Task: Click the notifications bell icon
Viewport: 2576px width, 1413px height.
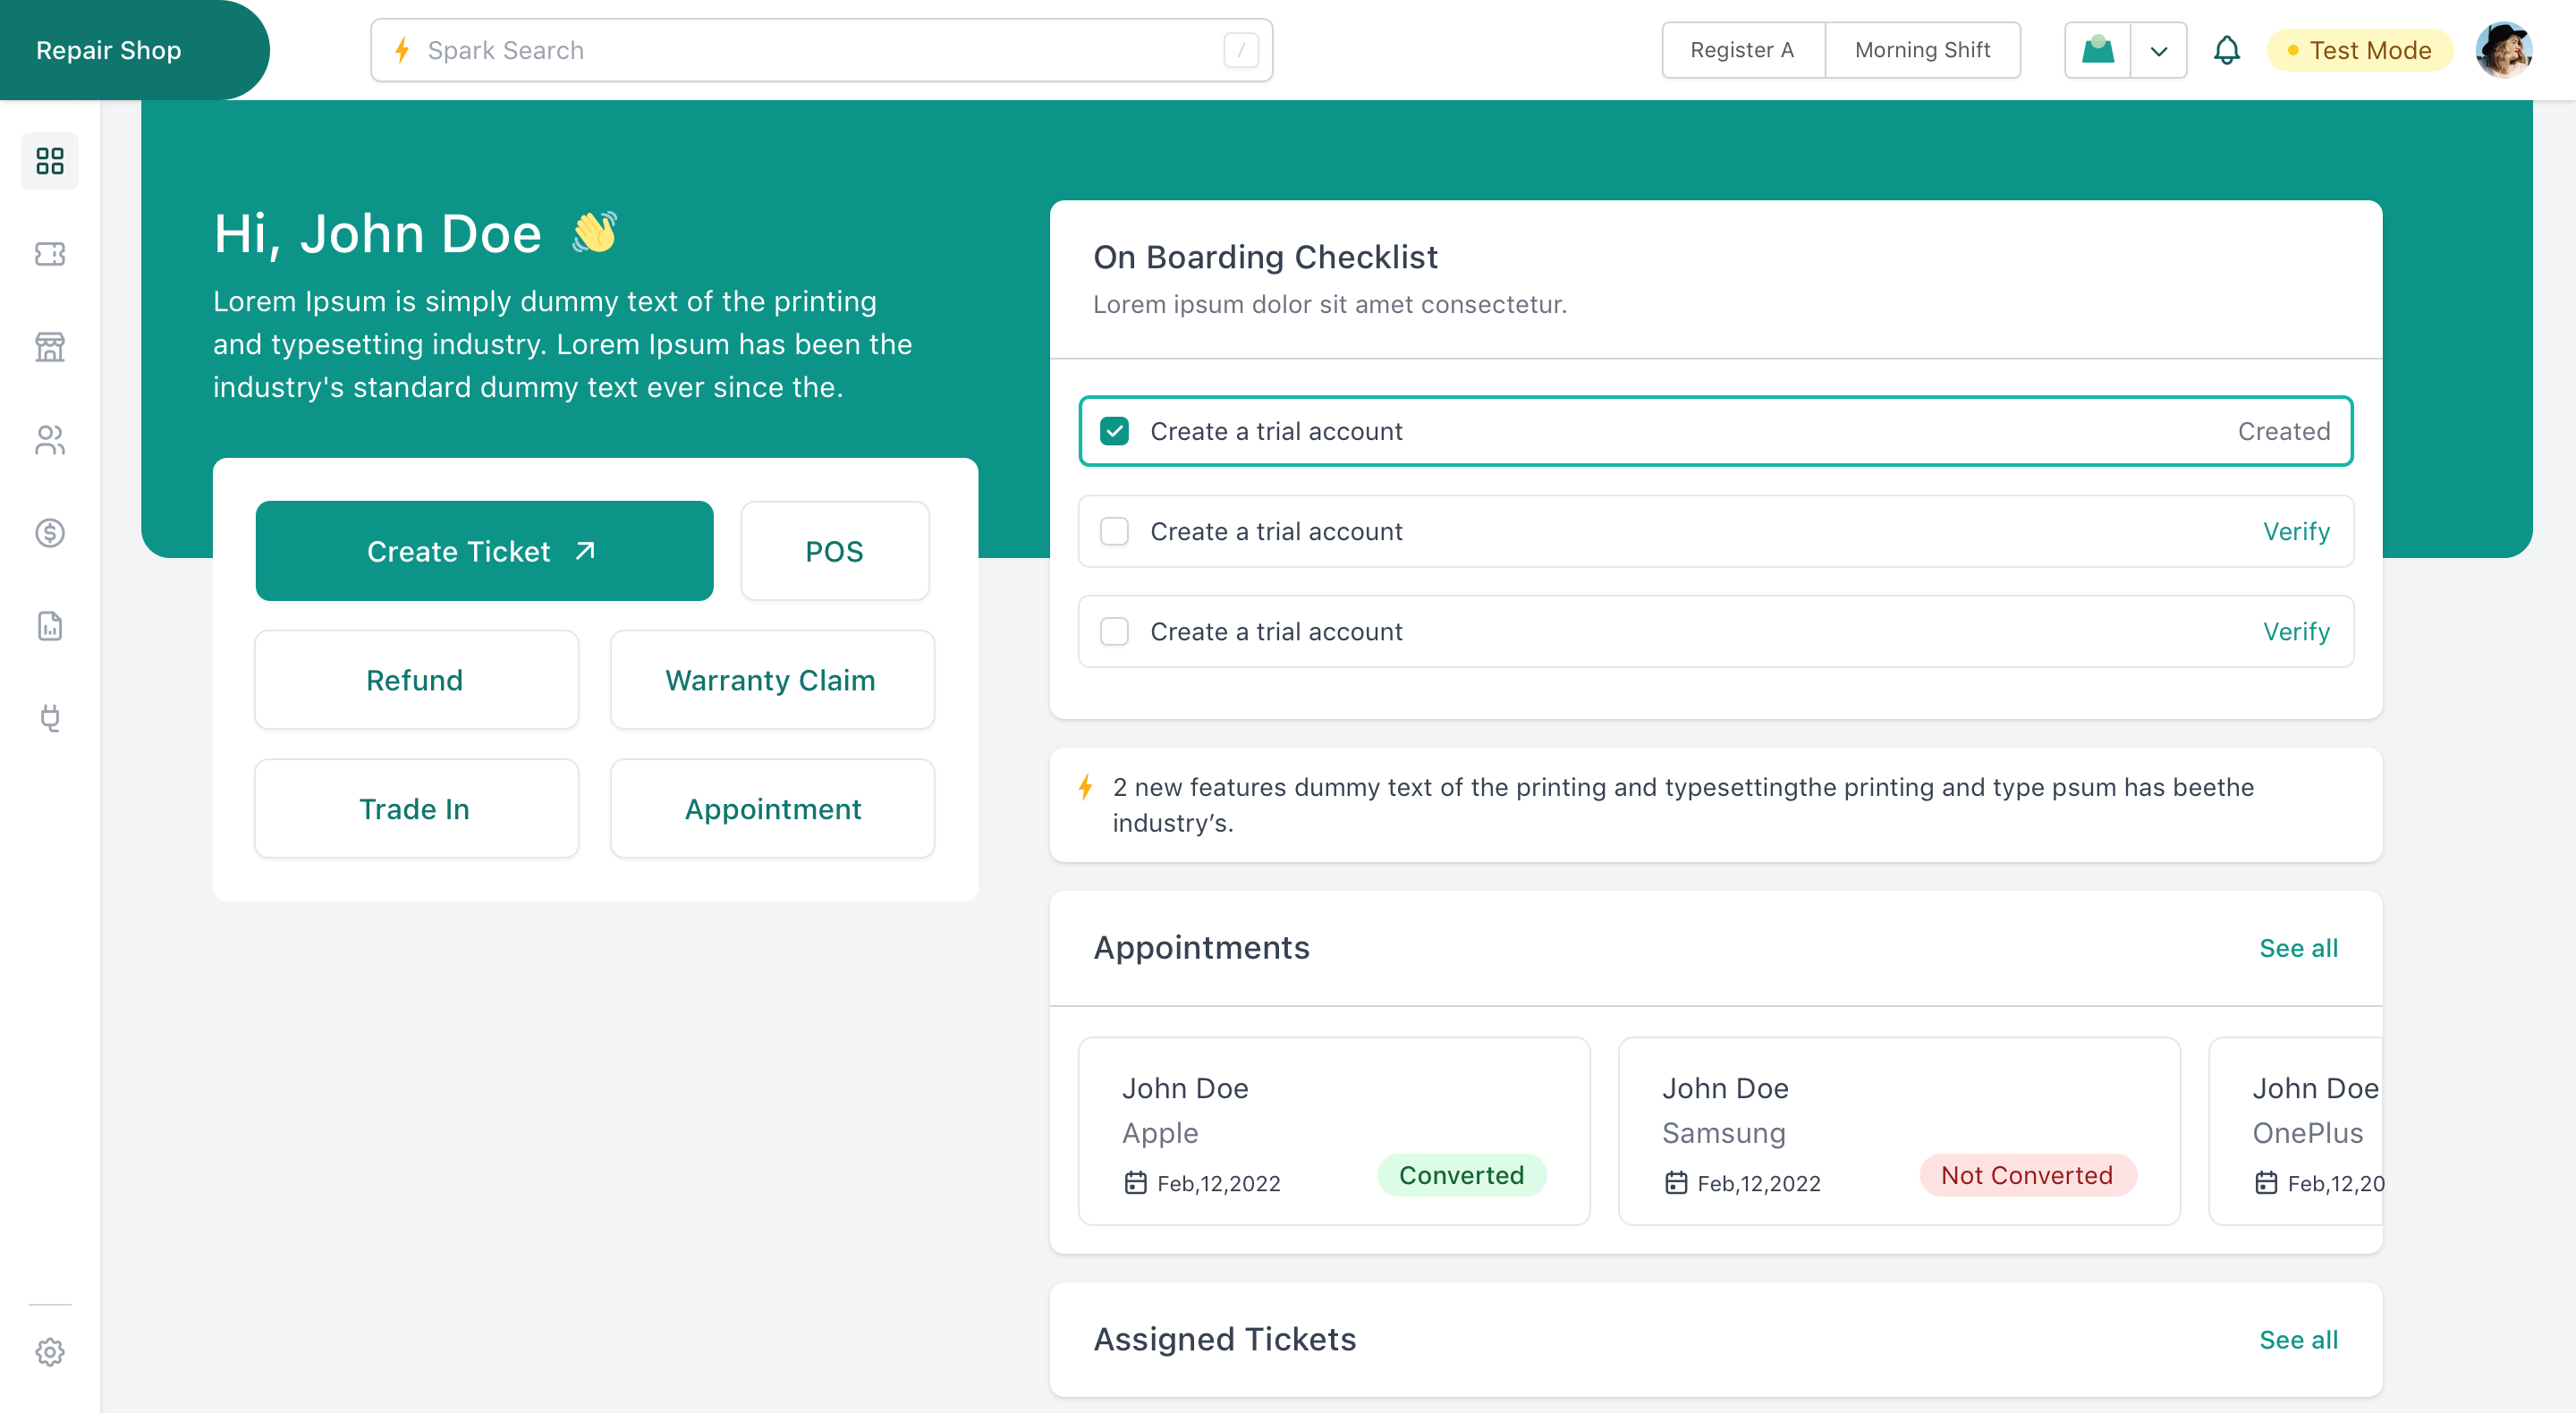Action: click(2226, 50)
